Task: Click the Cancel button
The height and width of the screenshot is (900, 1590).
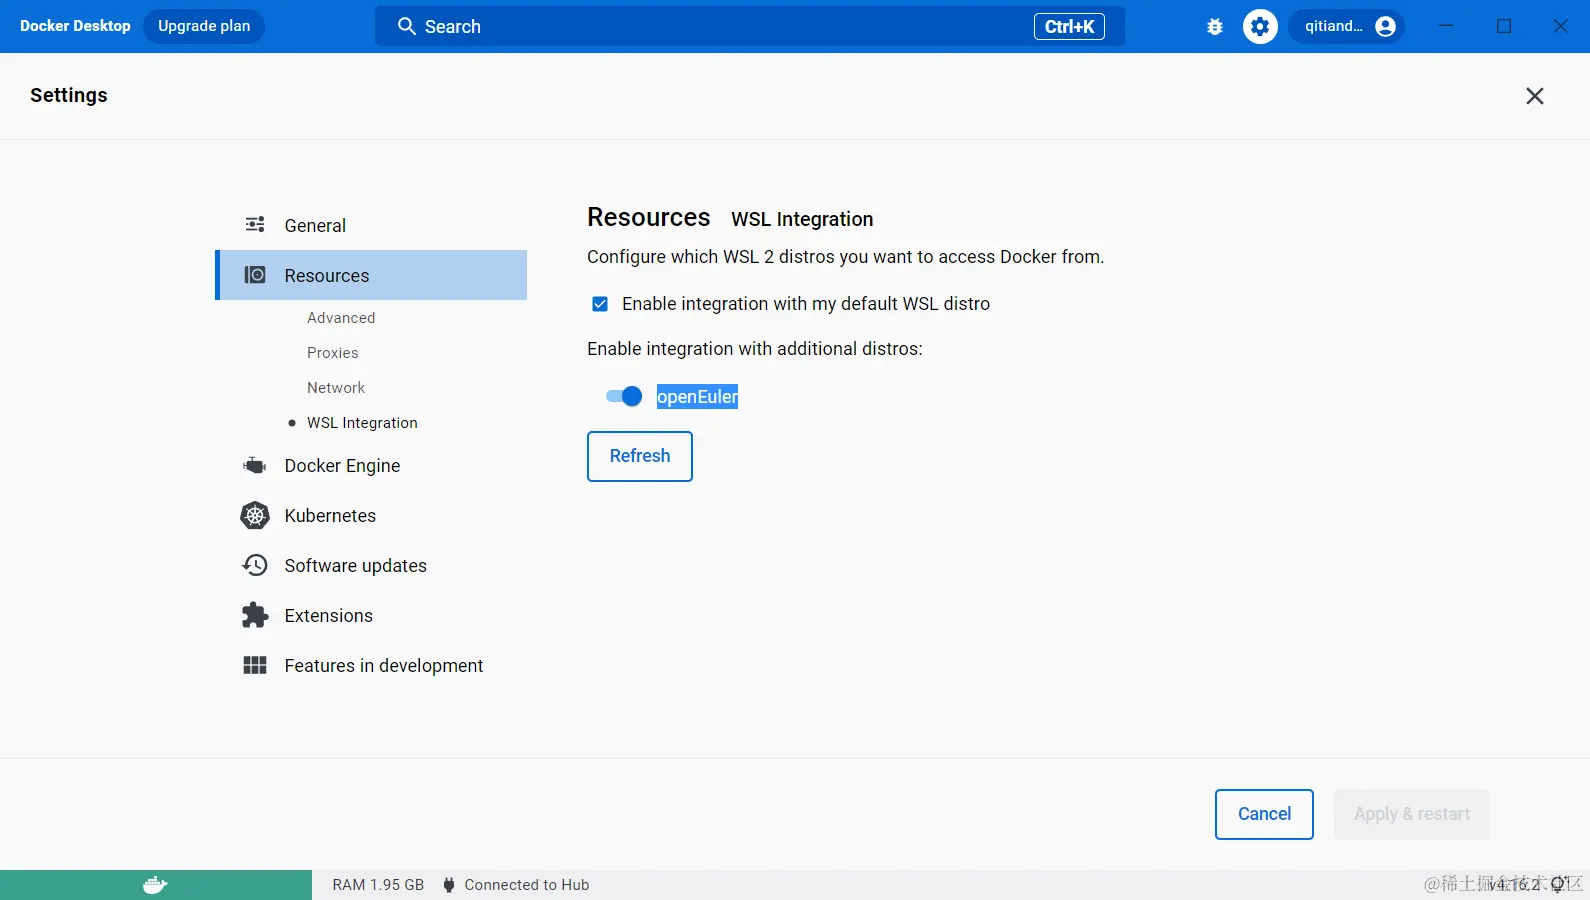Action: (1264, 814)
